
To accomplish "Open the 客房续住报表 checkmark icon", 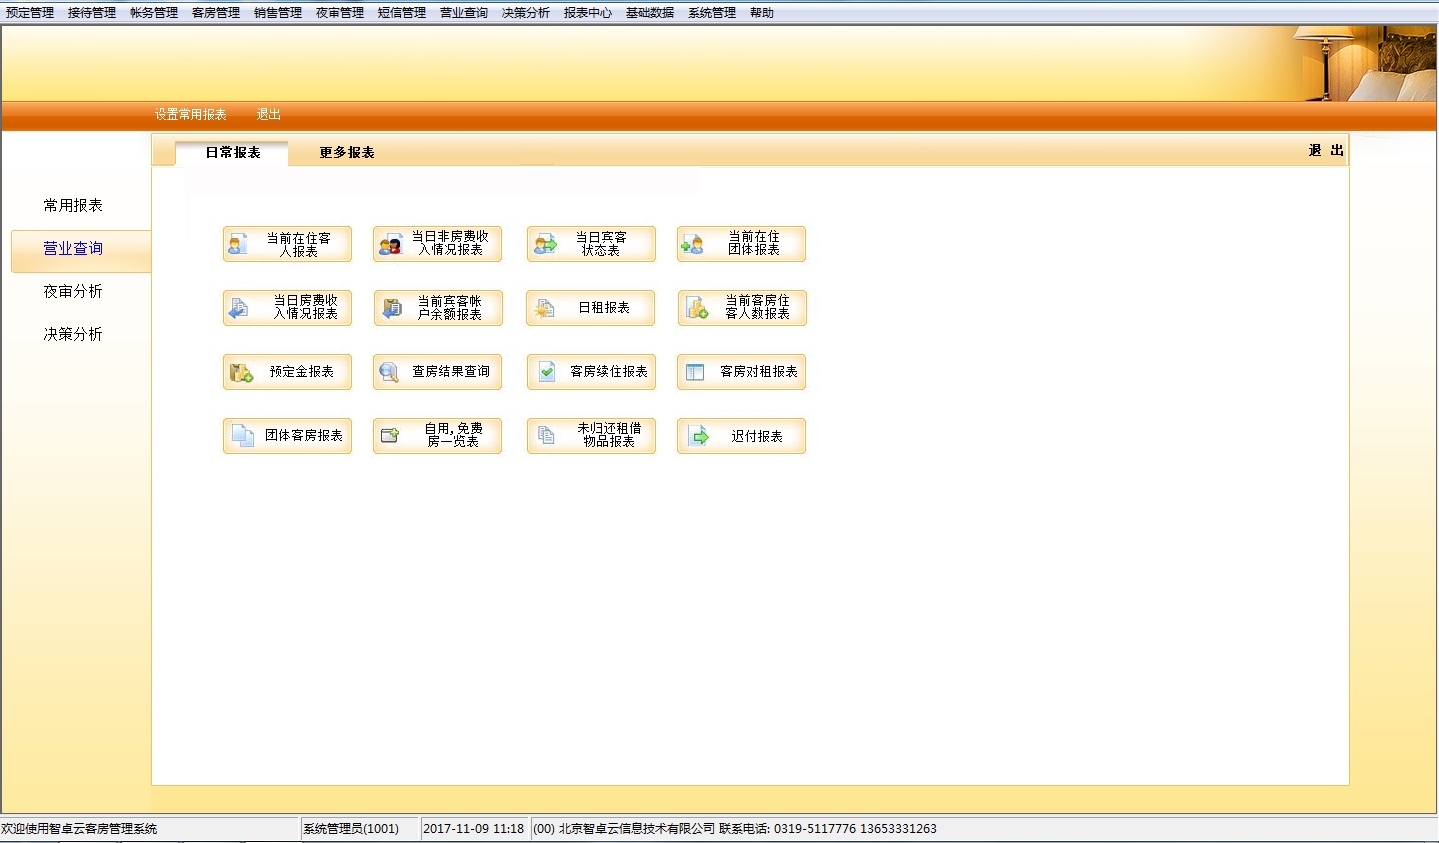I will 547,372.
